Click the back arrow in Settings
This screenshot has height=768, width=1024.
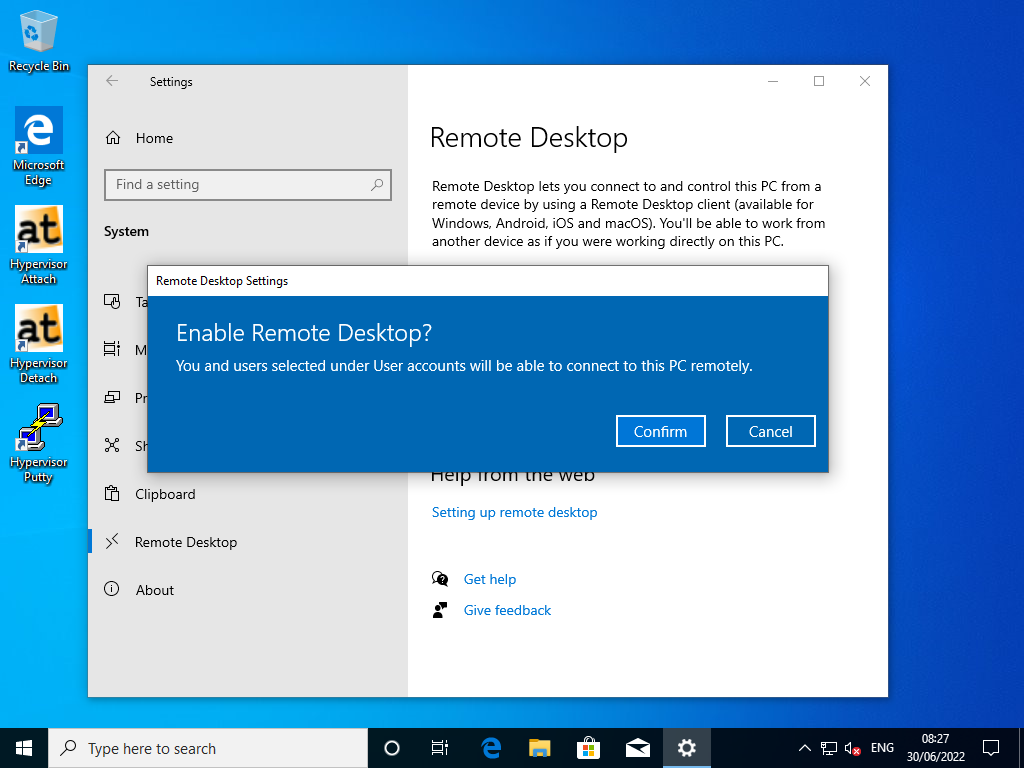tap(111, 81)
